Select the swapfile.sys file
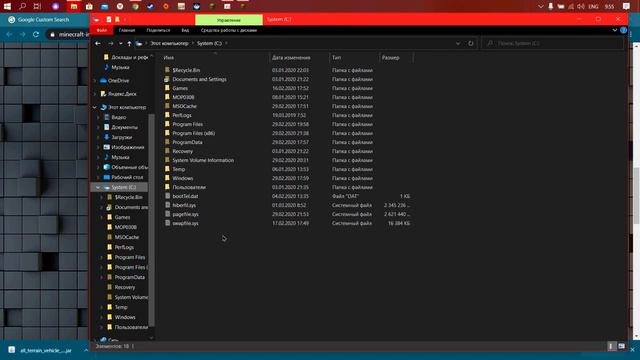The image size is (640, 360). [x=185, y=223]
